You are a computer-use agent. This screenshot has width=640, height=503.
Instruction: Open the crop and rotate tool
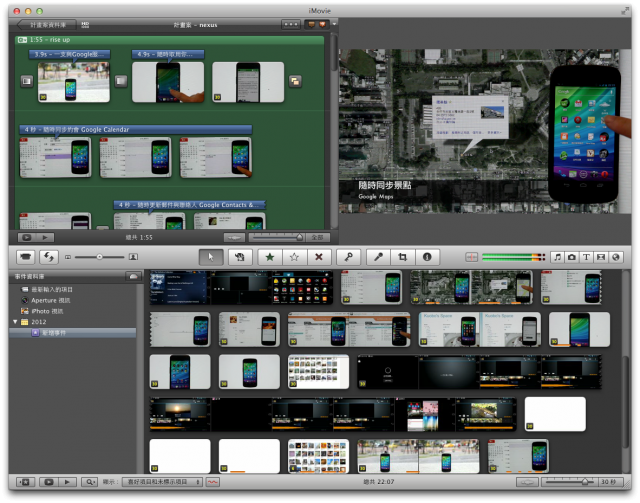tap(403, 257)
